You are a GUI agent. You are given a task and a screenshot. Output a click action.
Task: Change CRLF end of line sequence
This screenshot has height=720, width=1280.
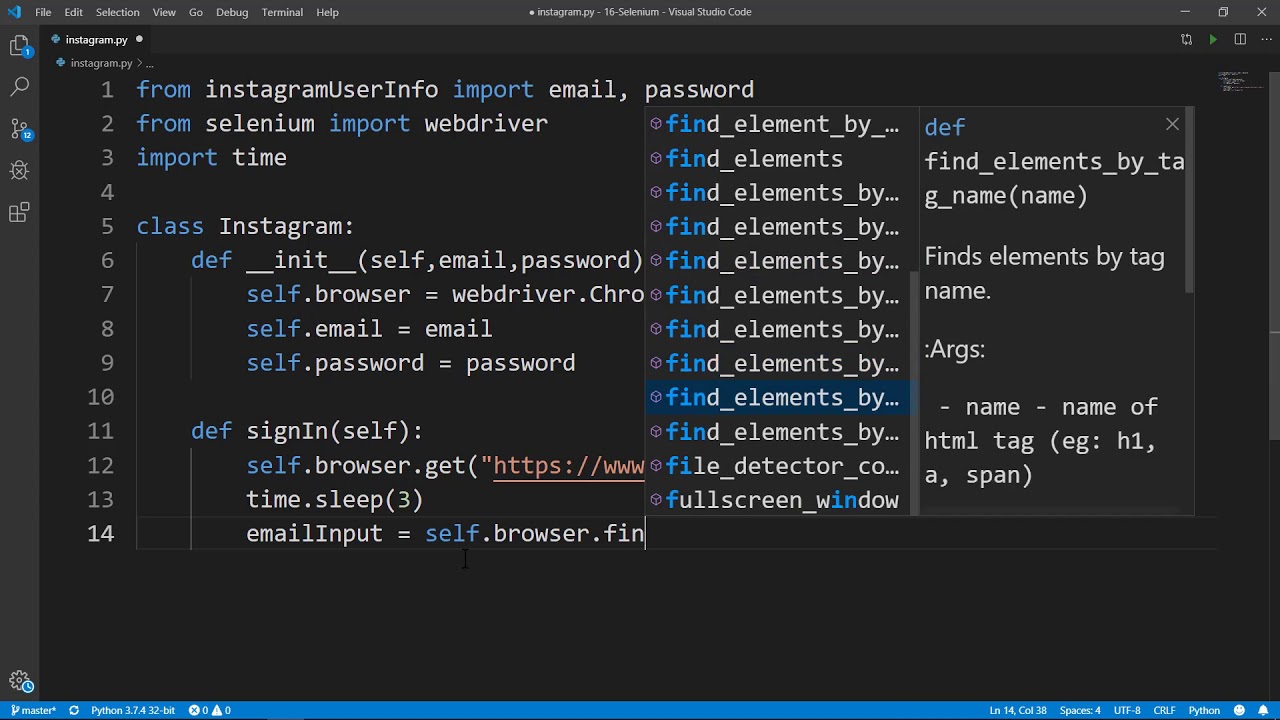click(1164, 711)
